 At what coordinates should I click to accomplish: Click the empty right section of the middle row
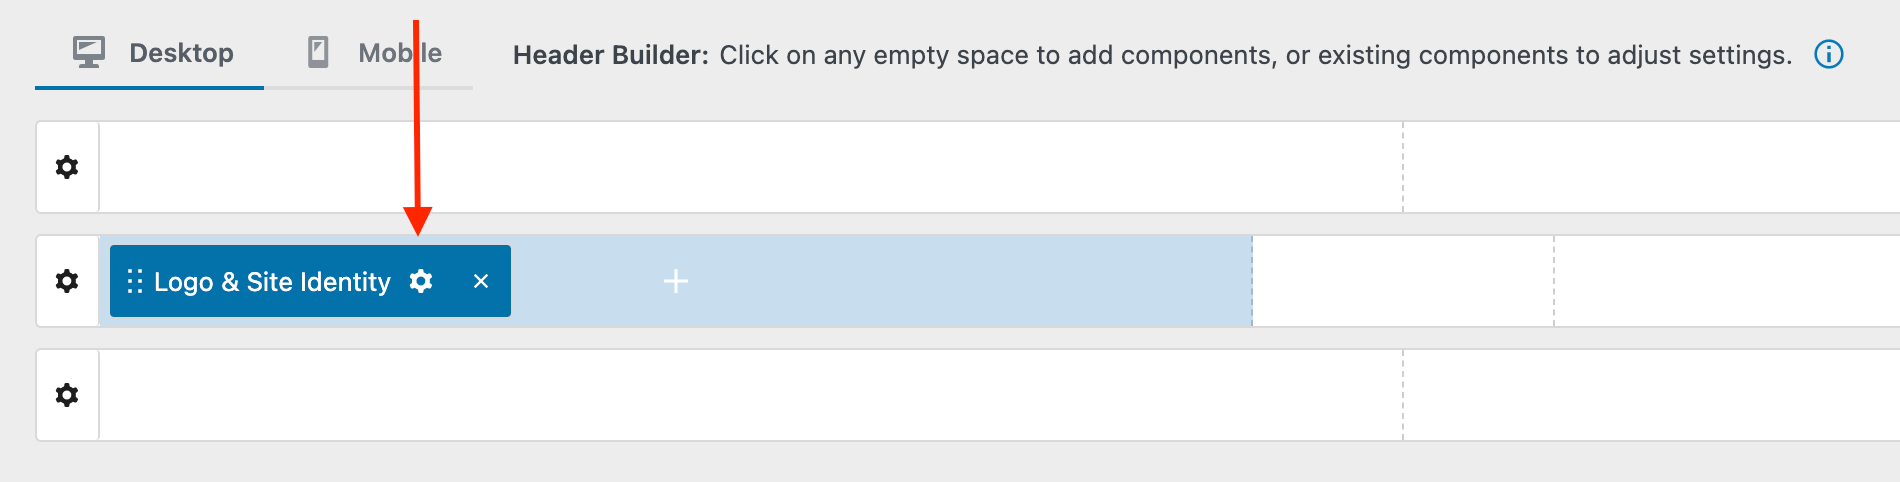[x=1727, y=281]
